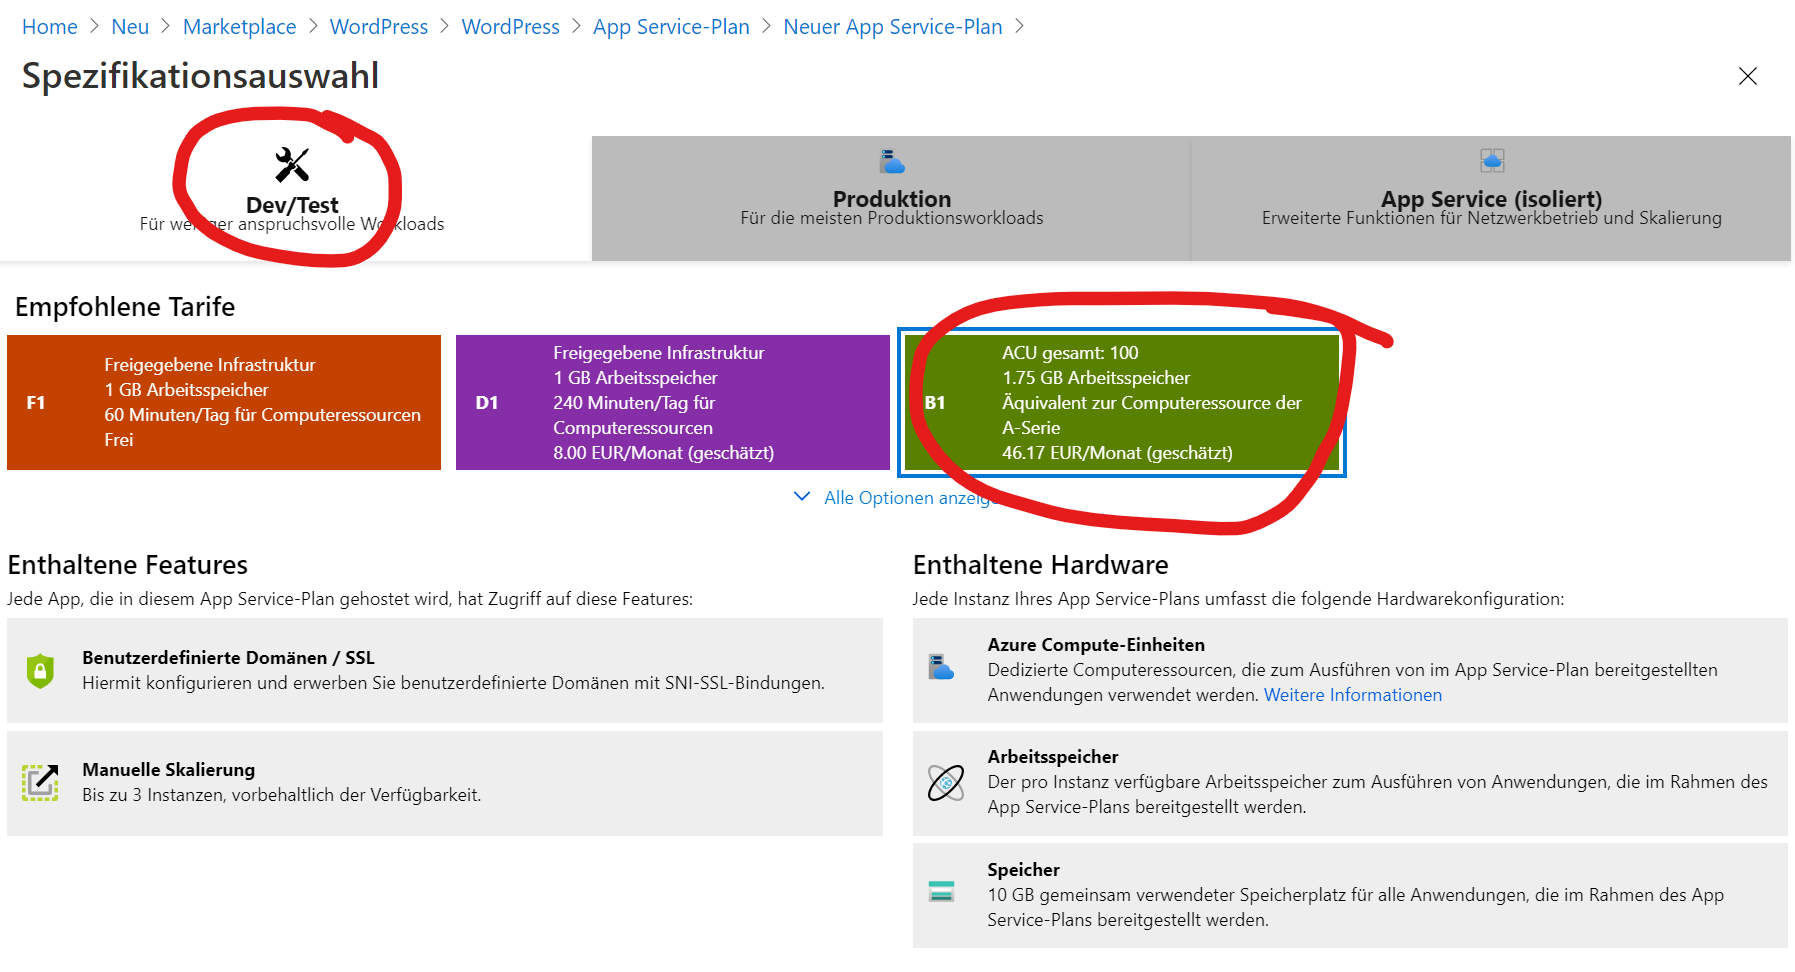Viewport: 1795px width, 972px height.
Task: Go to Home in breadcrumb
Action: [50, 27]
